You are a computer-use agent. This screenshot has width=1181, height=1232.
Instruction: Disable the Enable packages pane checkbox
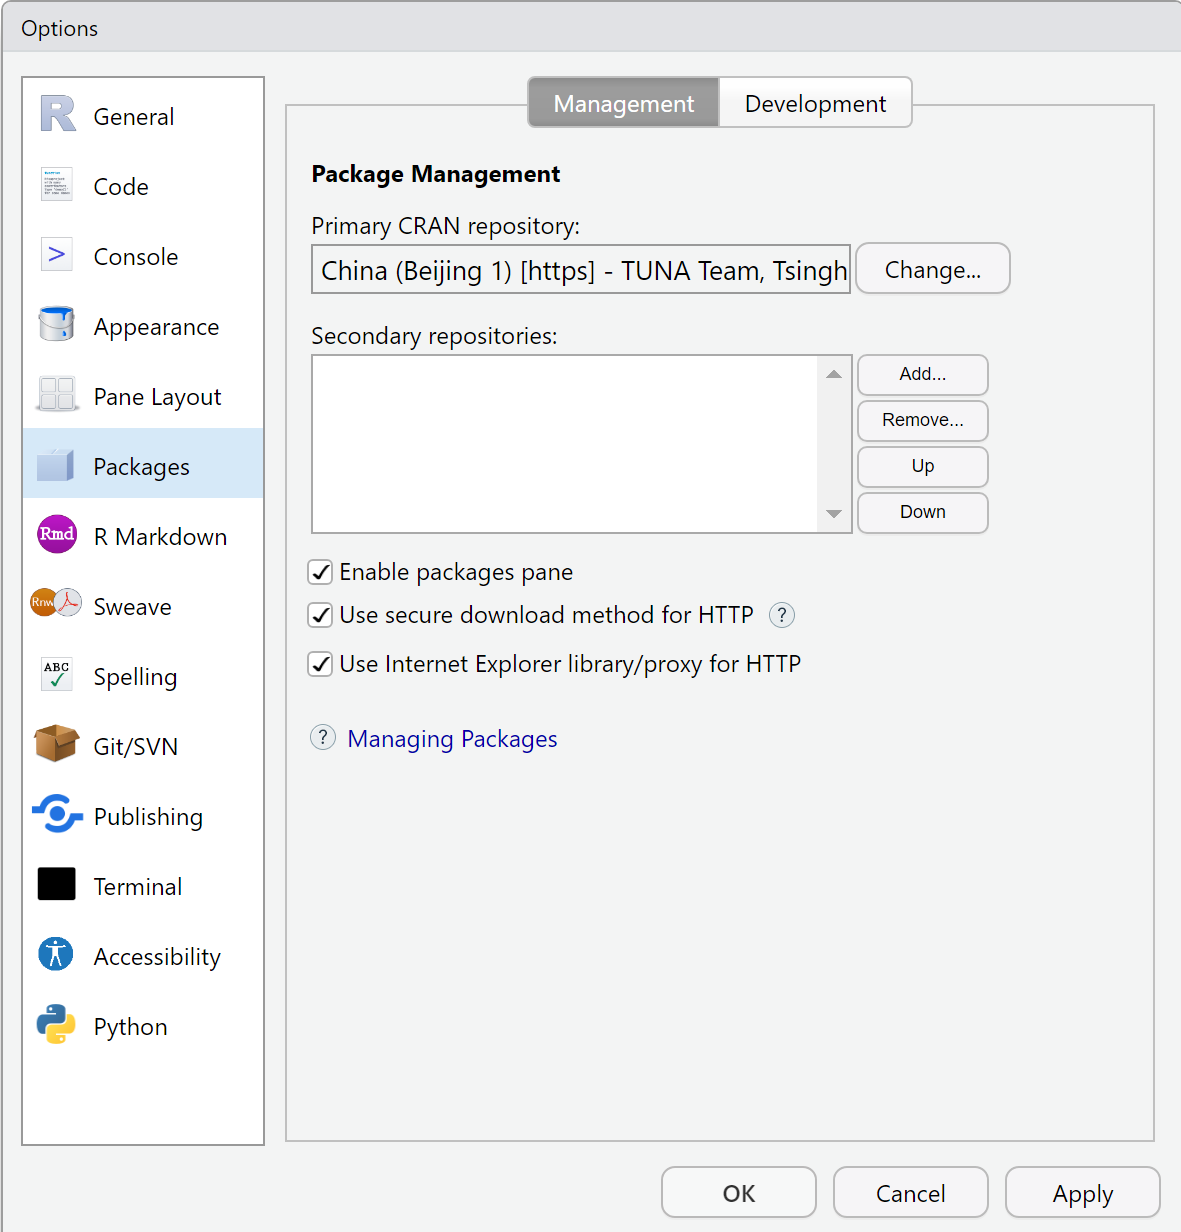[320, 572]
